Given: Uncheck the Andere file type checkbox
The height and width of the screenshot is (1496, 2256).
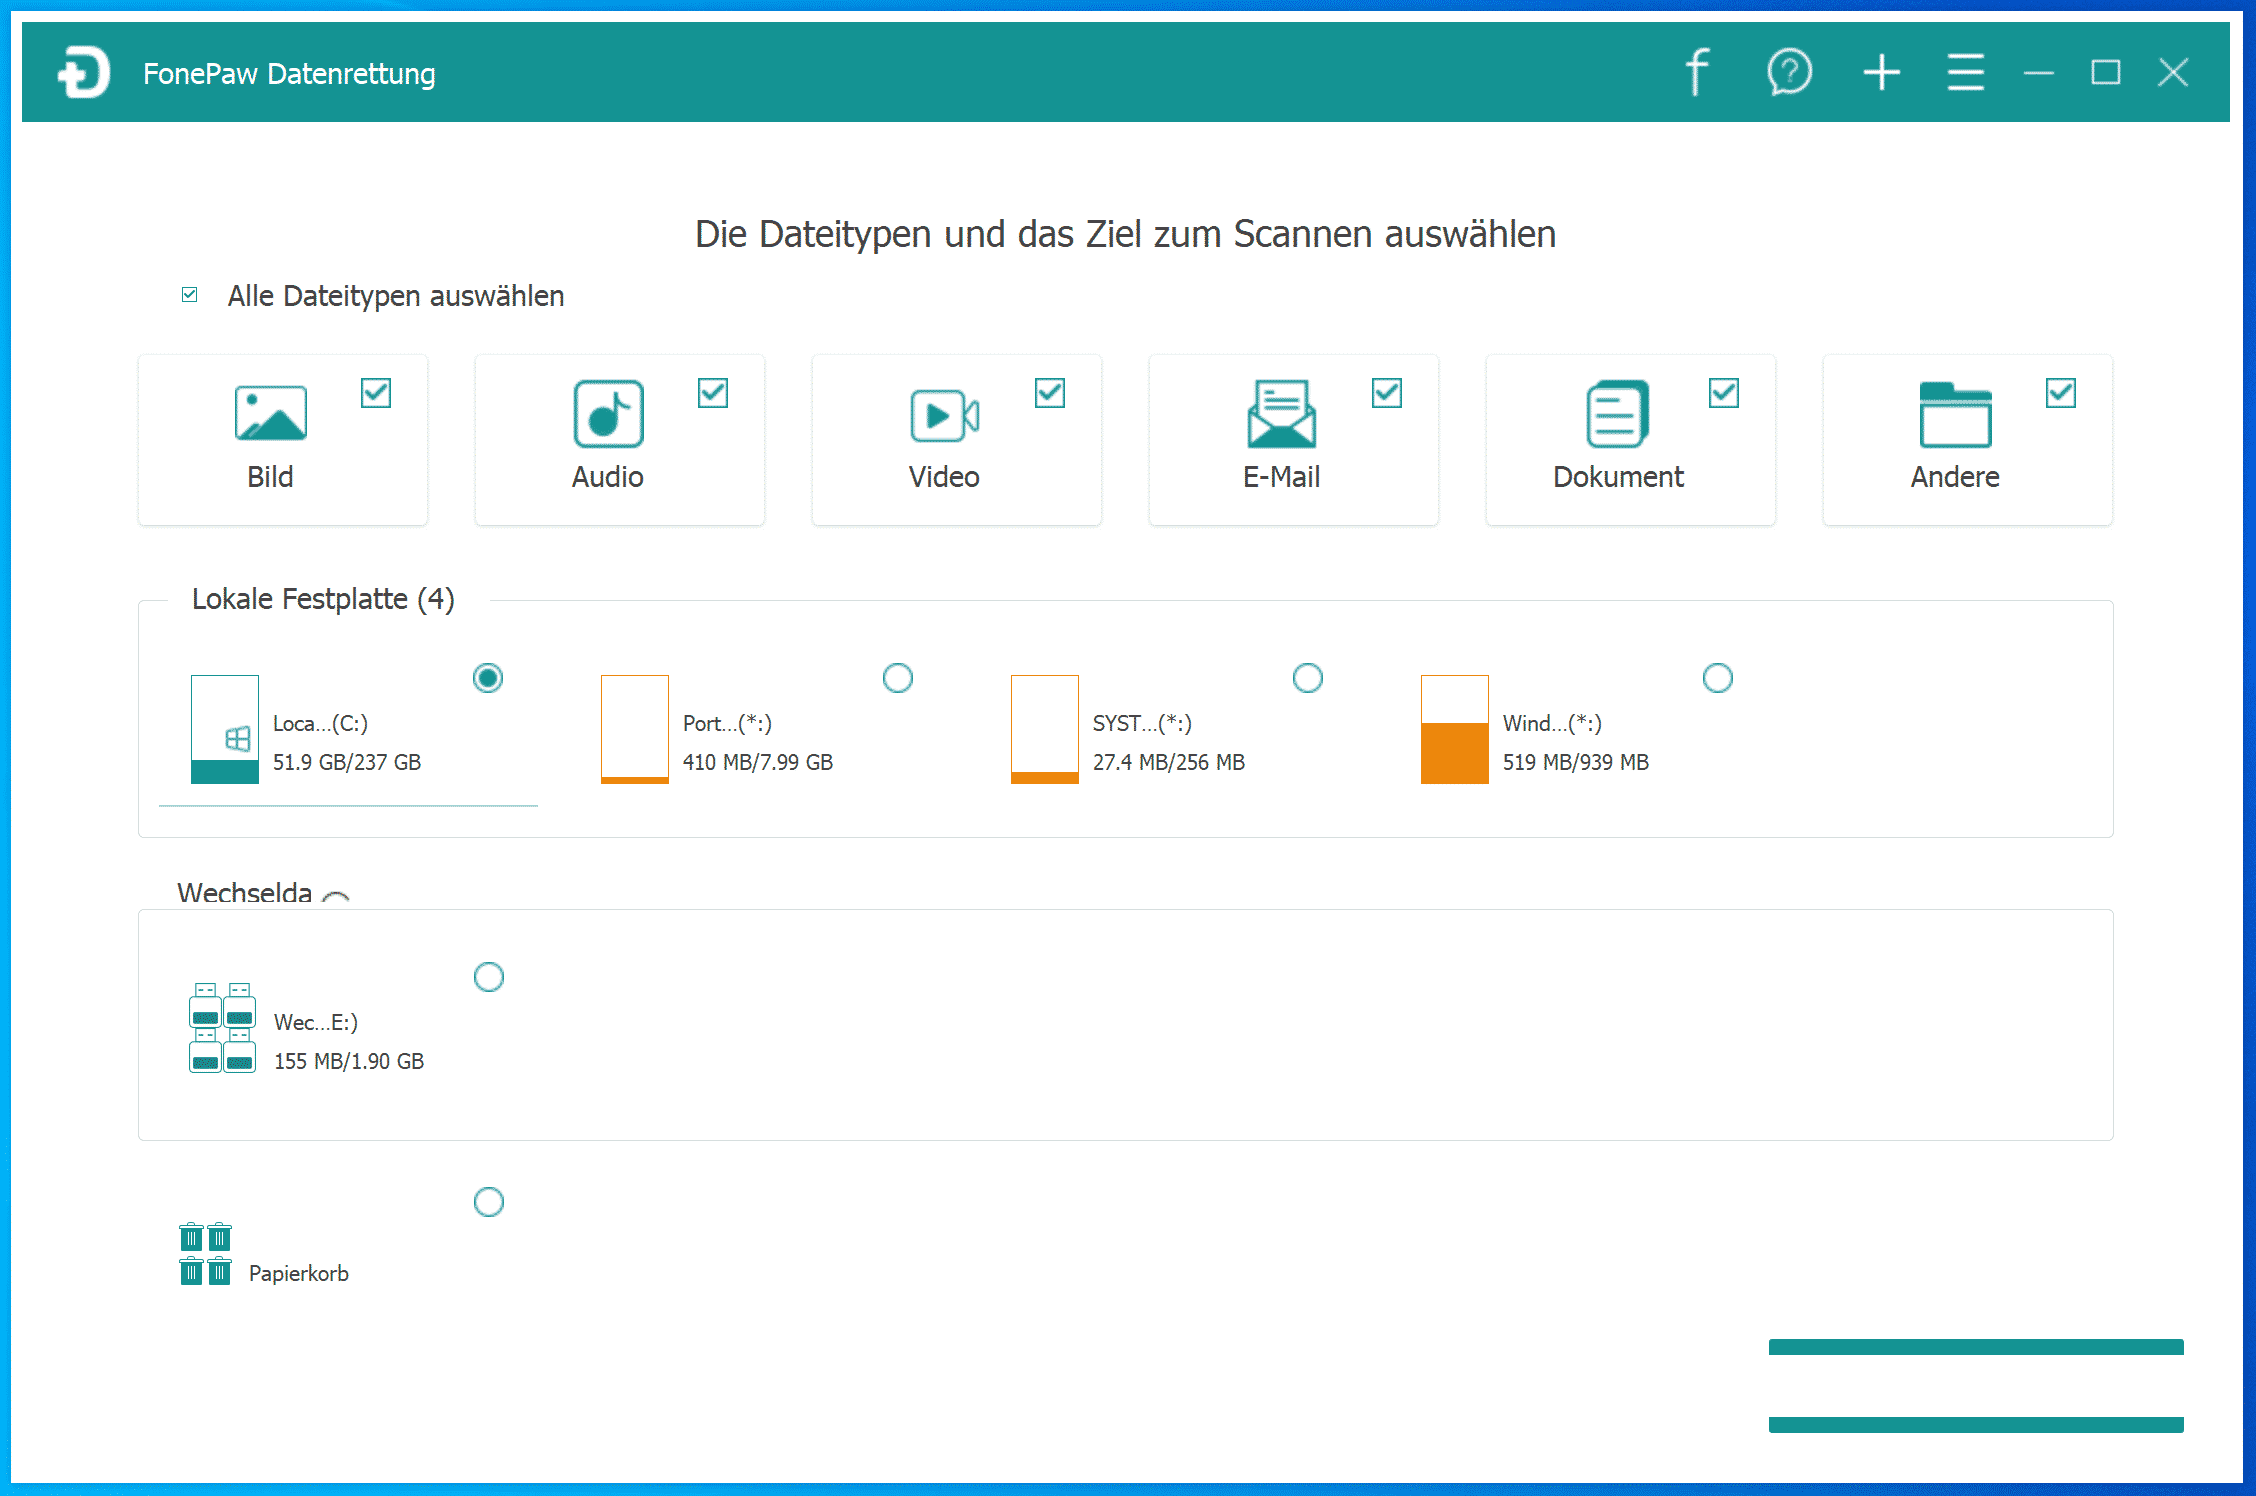Looking at the screenshot, I should 2061,393.
